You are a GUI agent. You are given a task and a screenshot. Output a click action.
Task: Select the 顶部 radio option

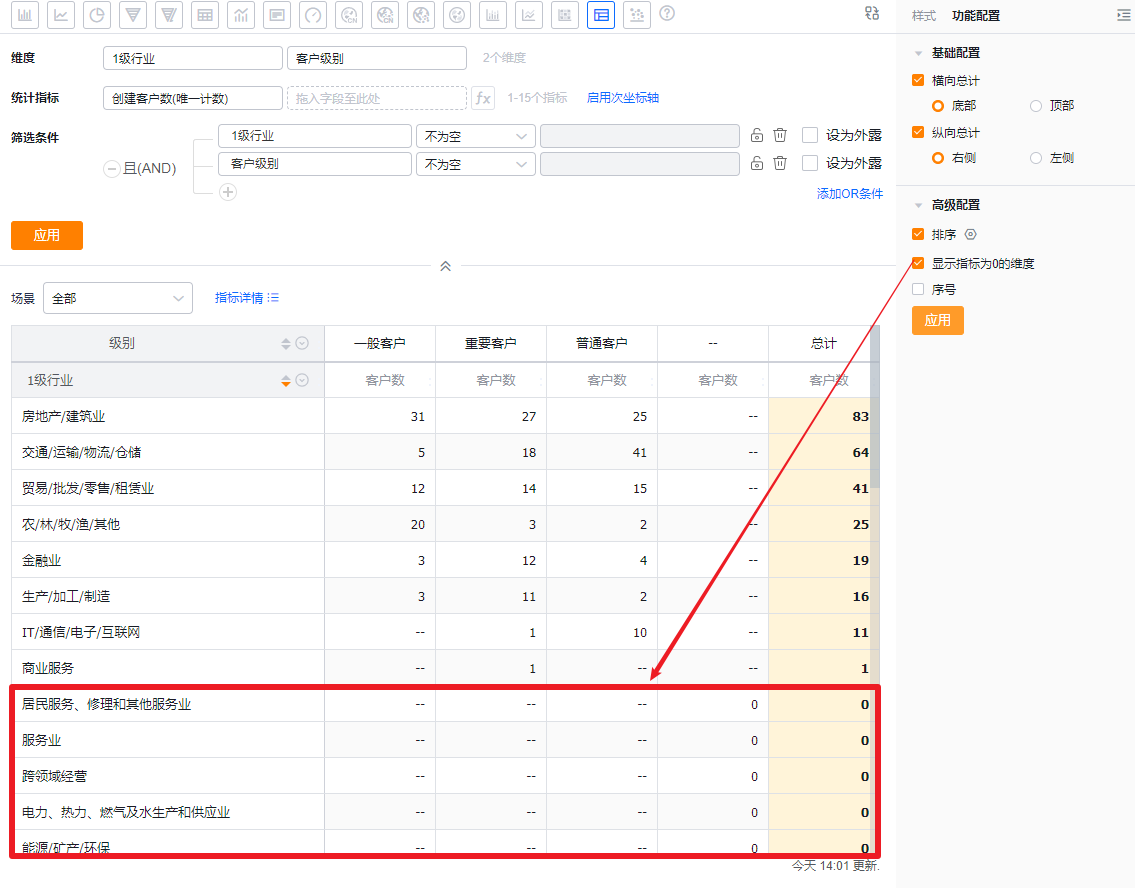coord(1036,106)
